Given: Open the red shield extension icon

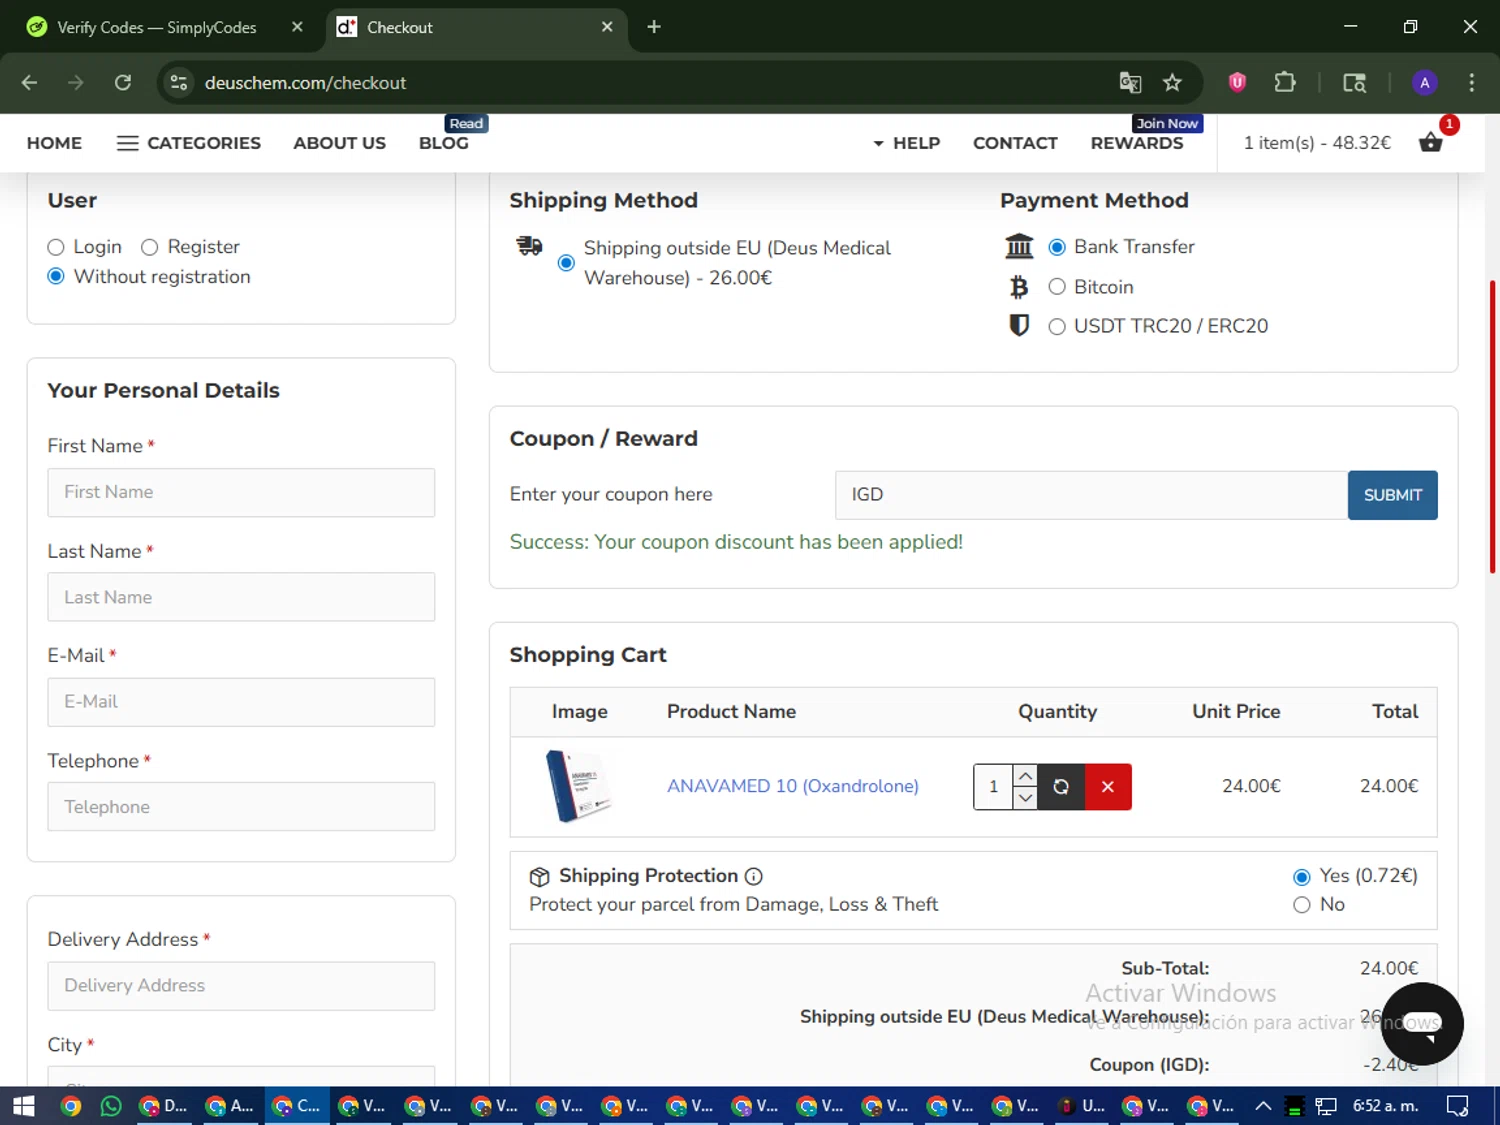Looking at the screenshot, I should 1237,83.
